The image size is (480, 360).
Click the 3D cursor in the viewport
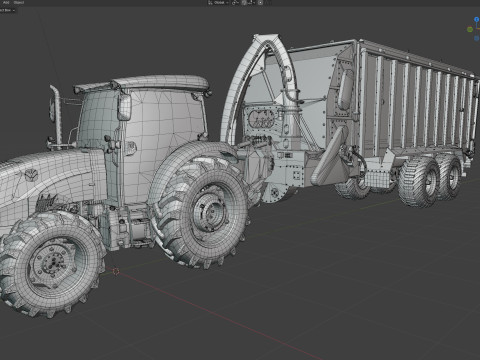point(116,271)
